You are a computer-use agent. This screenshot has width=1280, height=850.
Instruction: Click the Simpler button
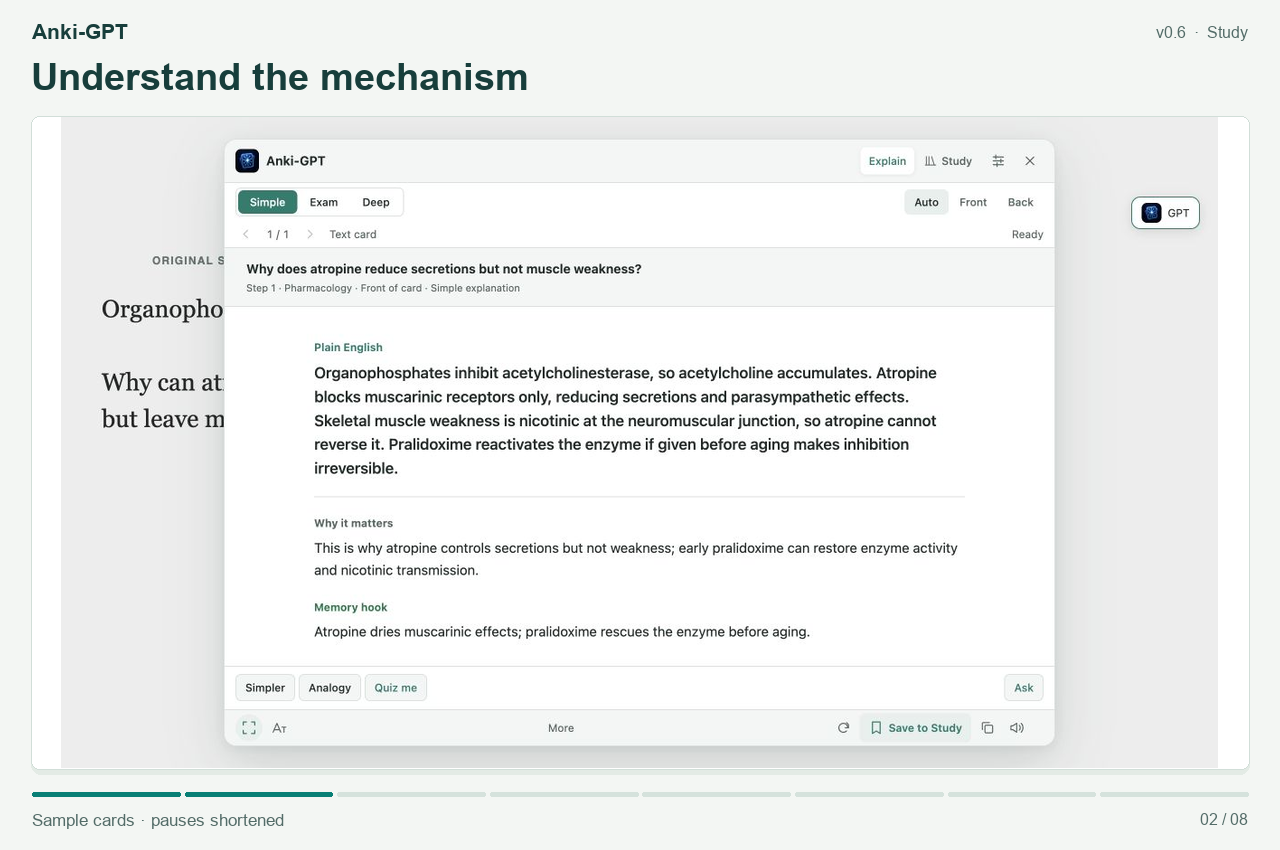coord(265,688)
